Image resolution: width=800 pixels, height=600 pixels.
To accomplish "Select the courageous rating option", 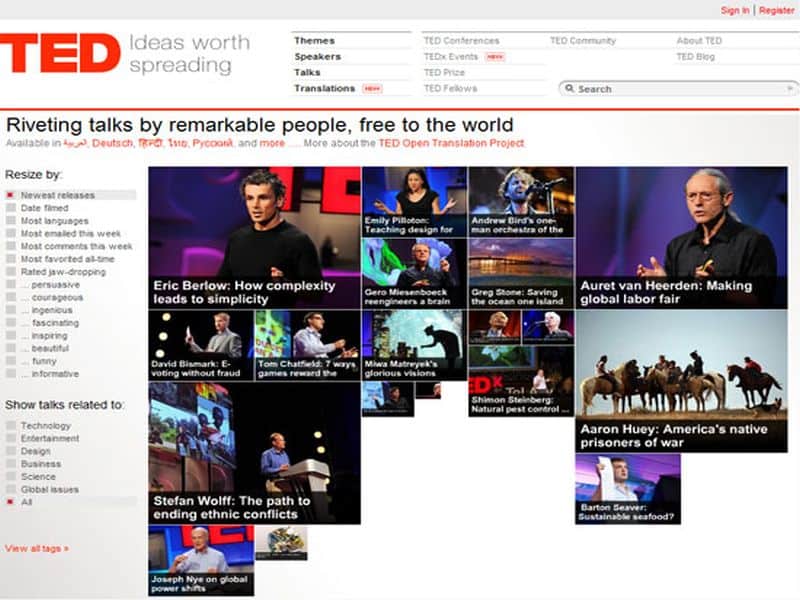I will (44, 297).
